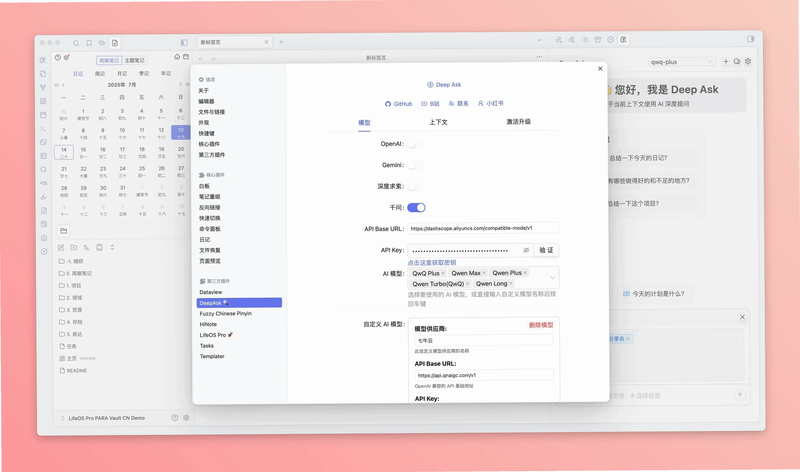Click the 验证 button next to API Key

point(546,250)
